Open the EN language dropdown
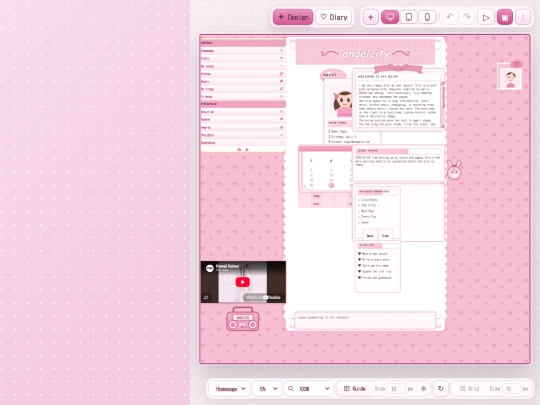This screenshot has height=405, width=540. coord(268,389)
